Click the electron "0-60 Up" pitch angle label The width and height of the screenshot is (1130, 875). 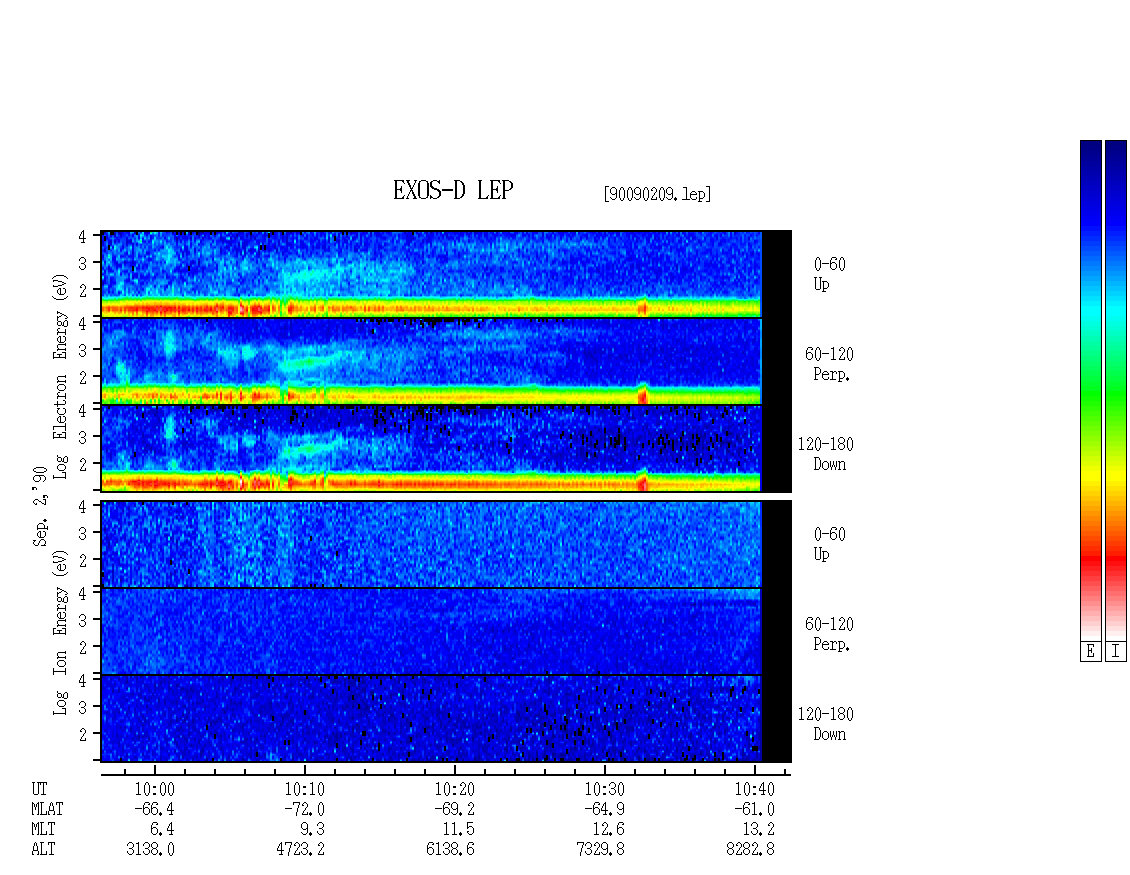829,274
